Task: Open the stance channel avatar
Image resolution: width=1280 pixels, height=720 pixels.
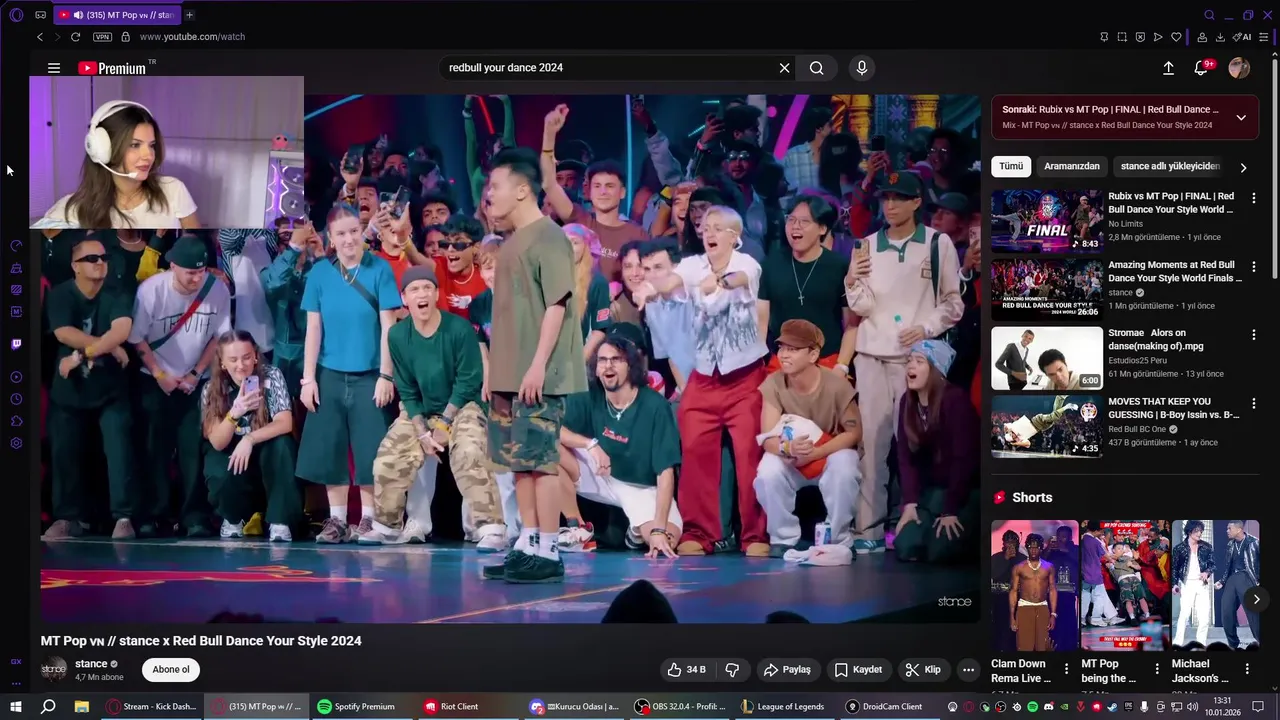Action: [54, 669]
